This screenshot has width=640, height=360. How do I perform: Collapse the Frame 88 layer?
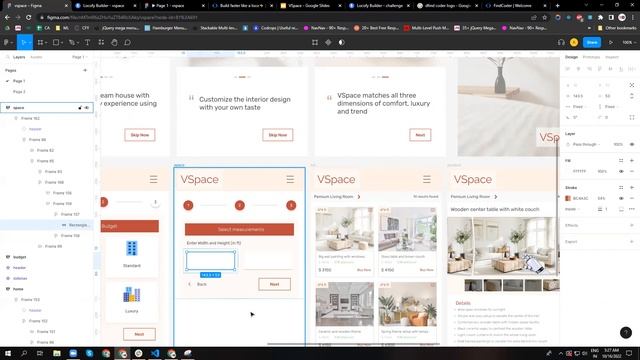point(24,140)
